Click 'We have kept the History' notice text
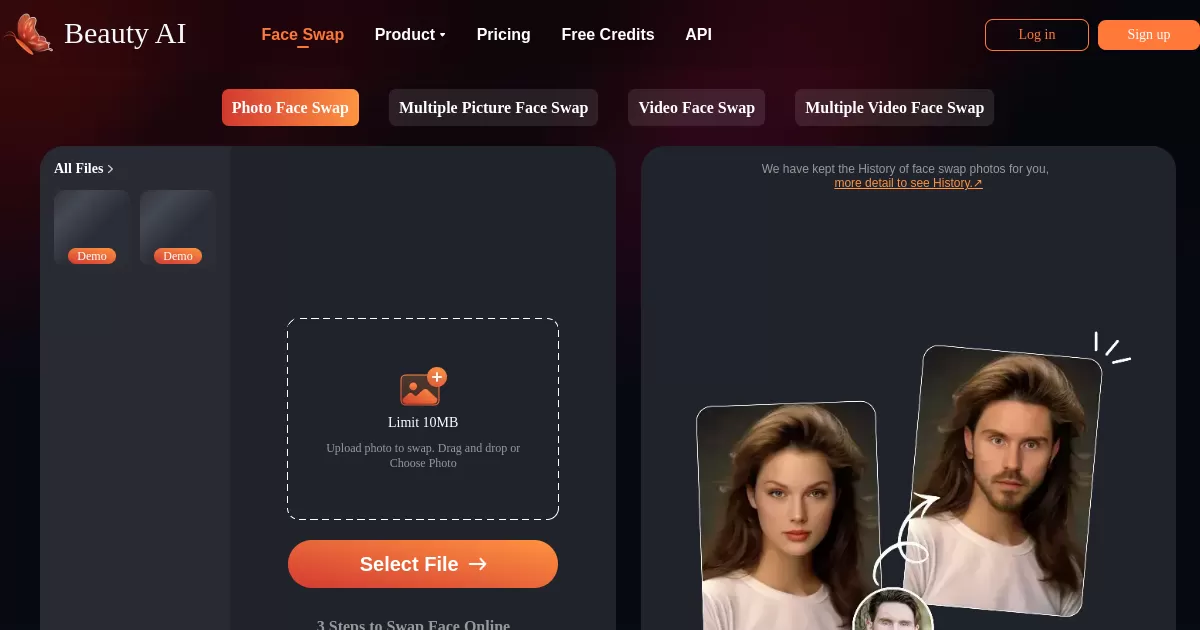The image size is (1200, 630). click(905, 169)
